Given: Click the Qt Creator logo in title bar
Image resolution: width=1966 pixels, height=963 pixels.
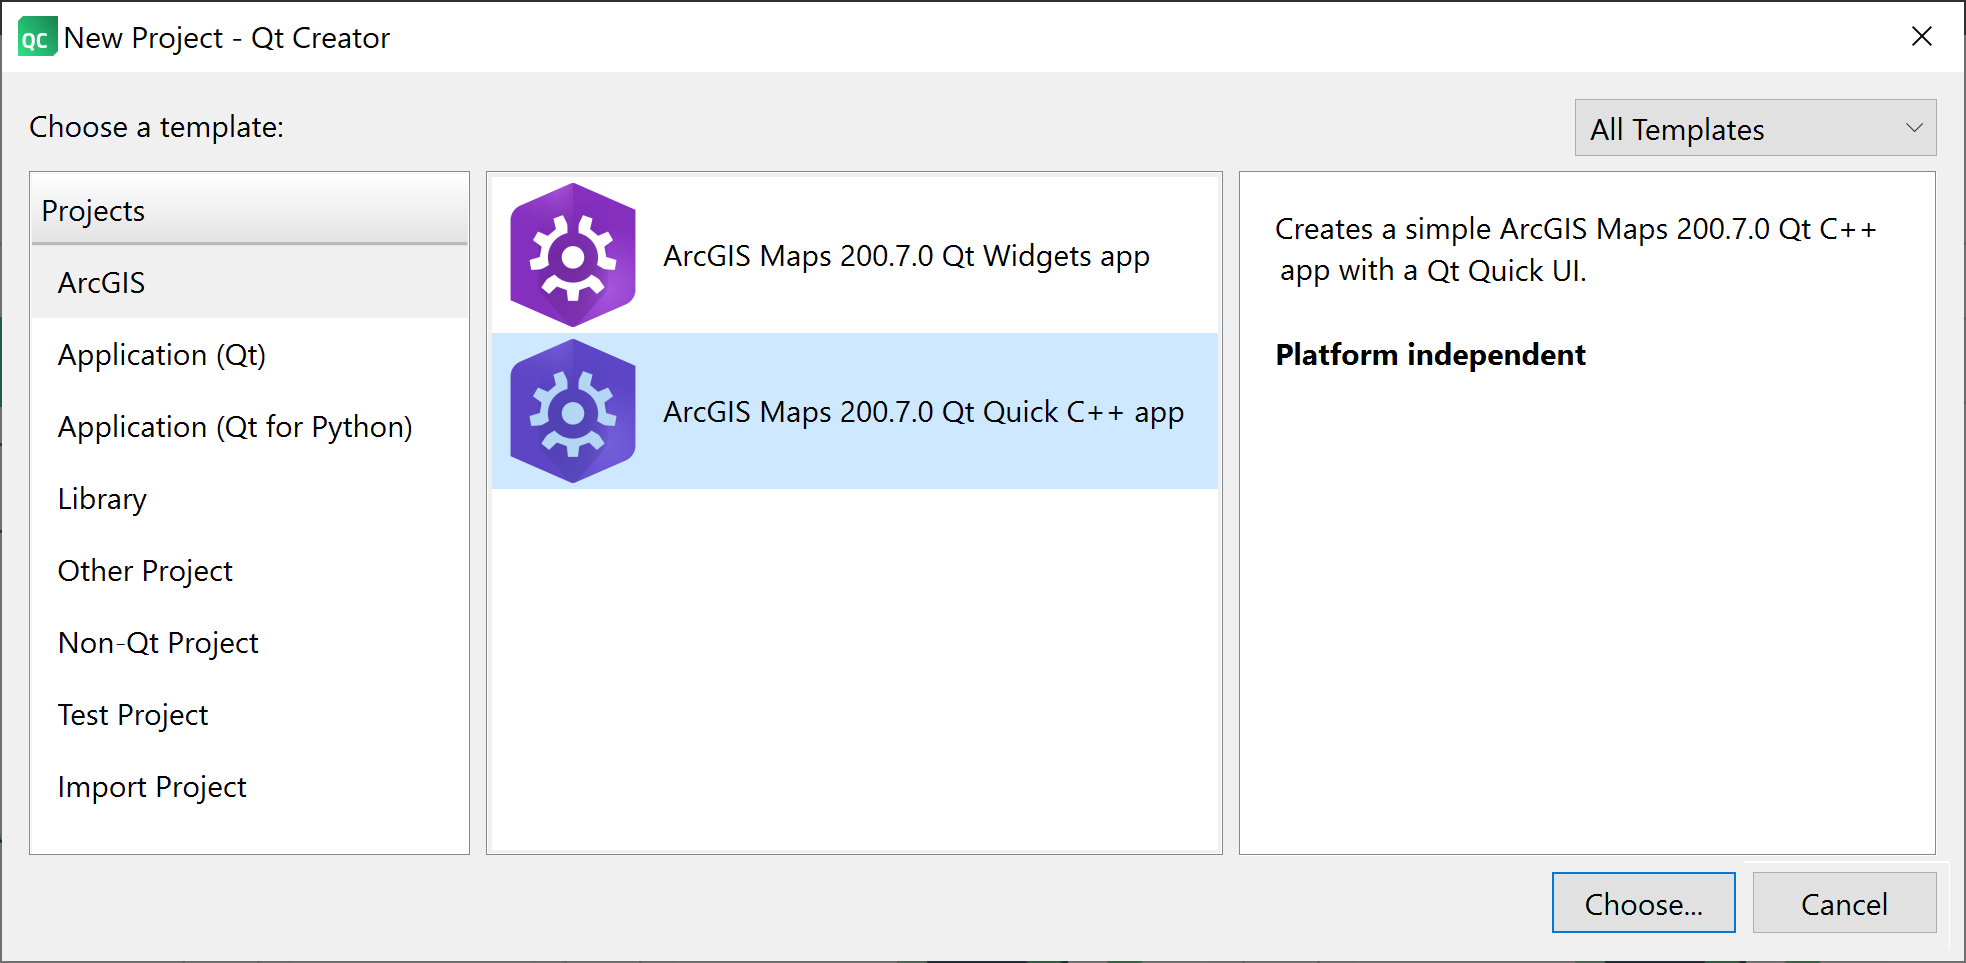Looking at the screenshot, I should [x=37, y=38].
